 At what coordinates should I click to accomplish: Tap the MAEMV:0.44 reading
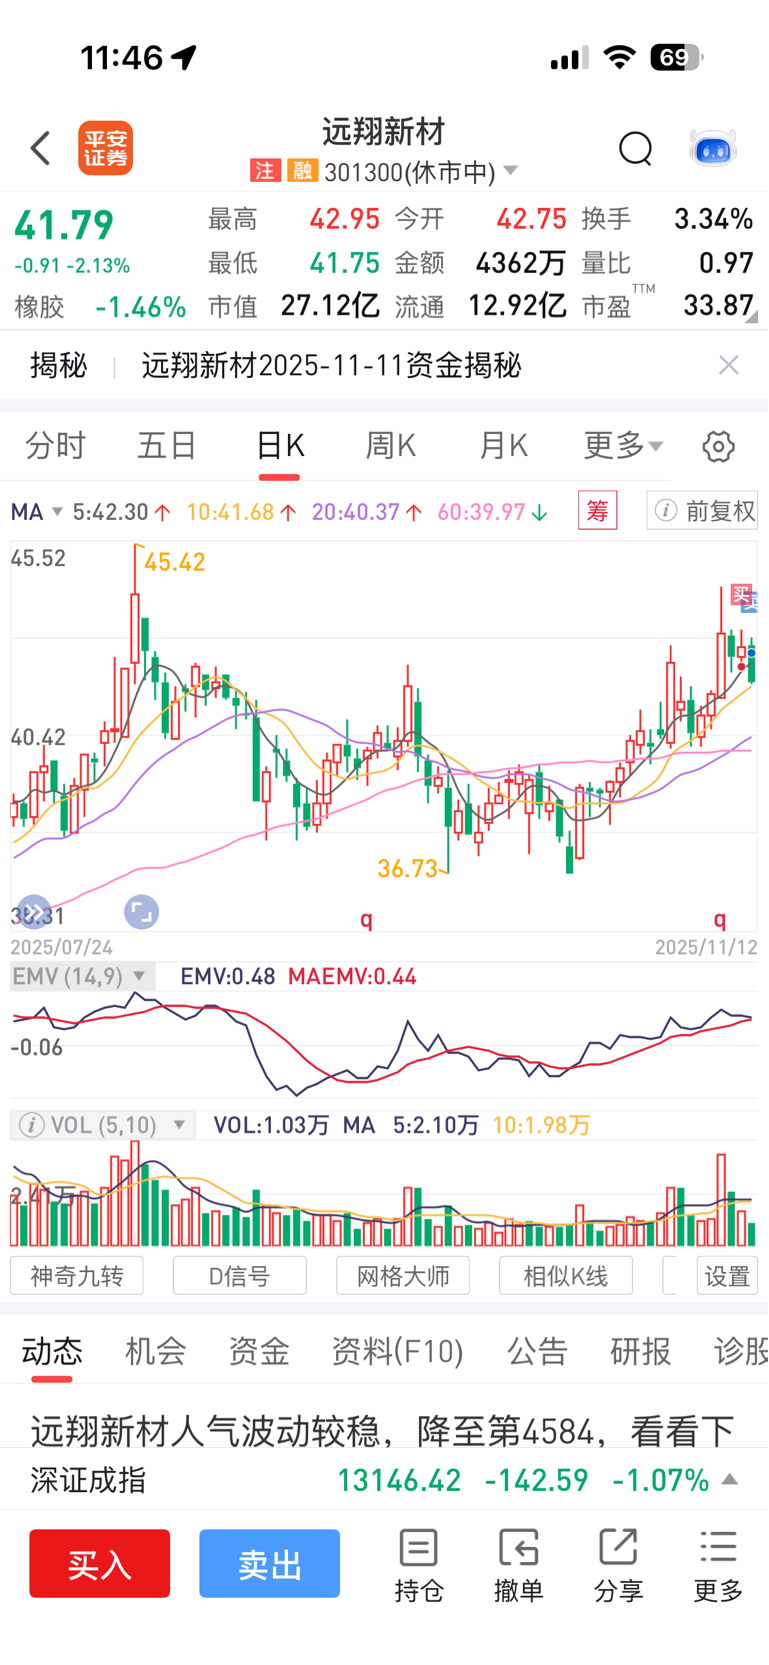[x=352, y=977]
